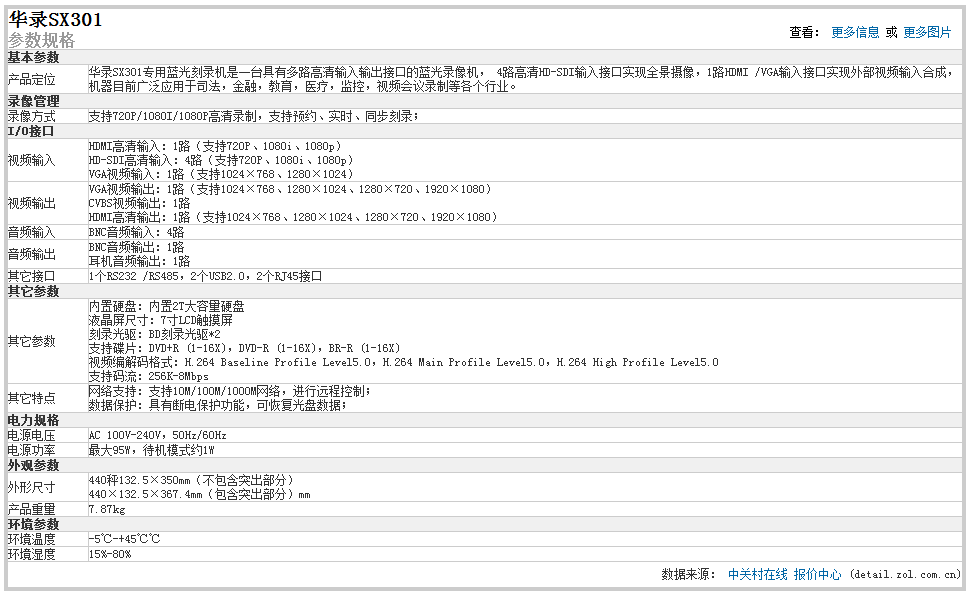Select the 外形尺寸 row label
Viewport: 972px width, 595px height.
pyautogui.click(x=32, y=487)
